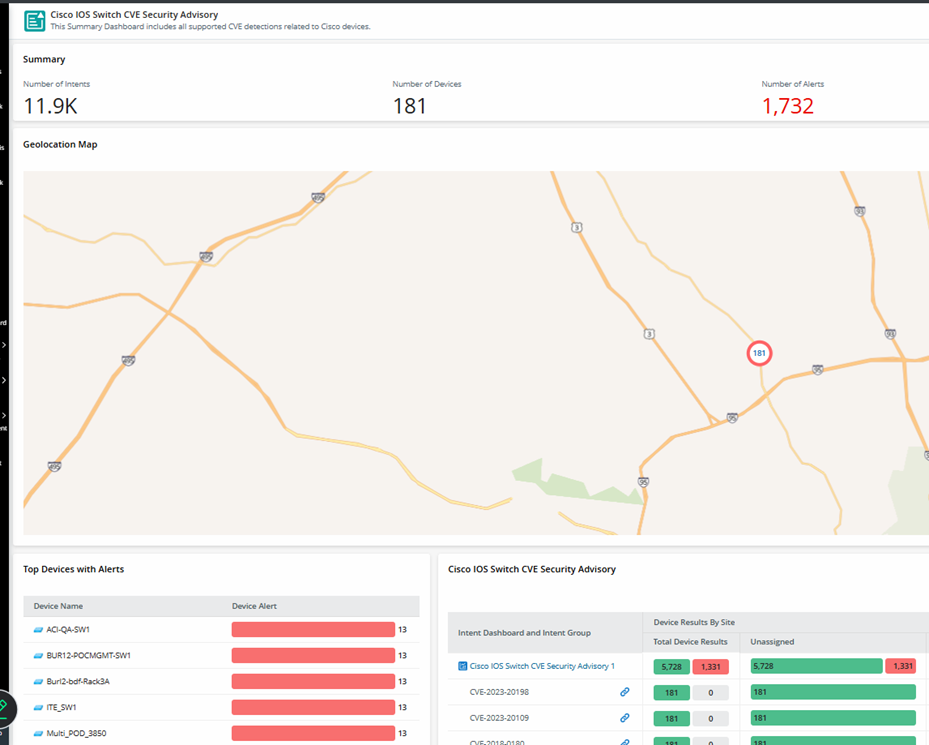Click green 5,728 badge under Total Device Results
929x745 pixels.
pyautogui.click(x=671, y=666)
